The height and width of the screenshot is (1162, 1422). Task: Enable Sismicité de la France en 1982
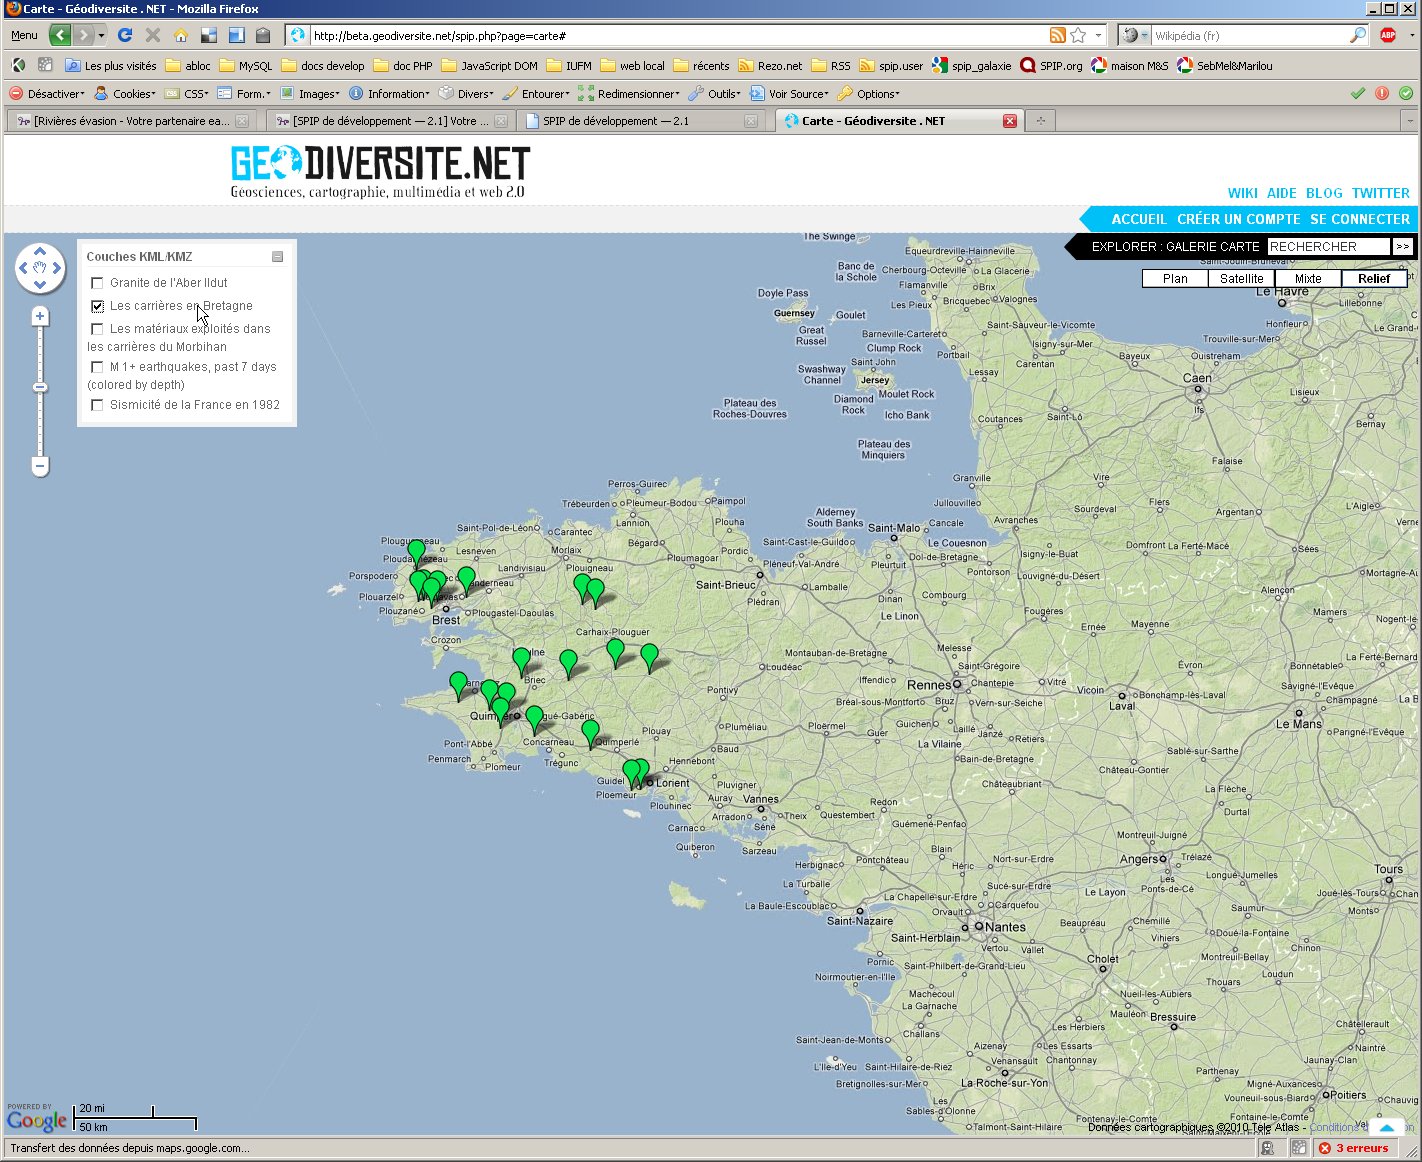click(x=97, y=405)
